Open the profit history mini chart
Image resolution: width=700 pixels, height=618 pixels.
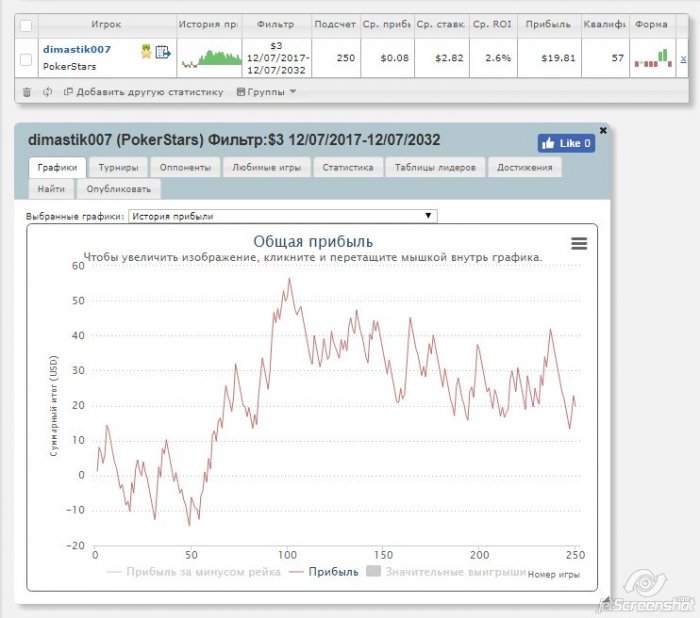tap(210, 58)
